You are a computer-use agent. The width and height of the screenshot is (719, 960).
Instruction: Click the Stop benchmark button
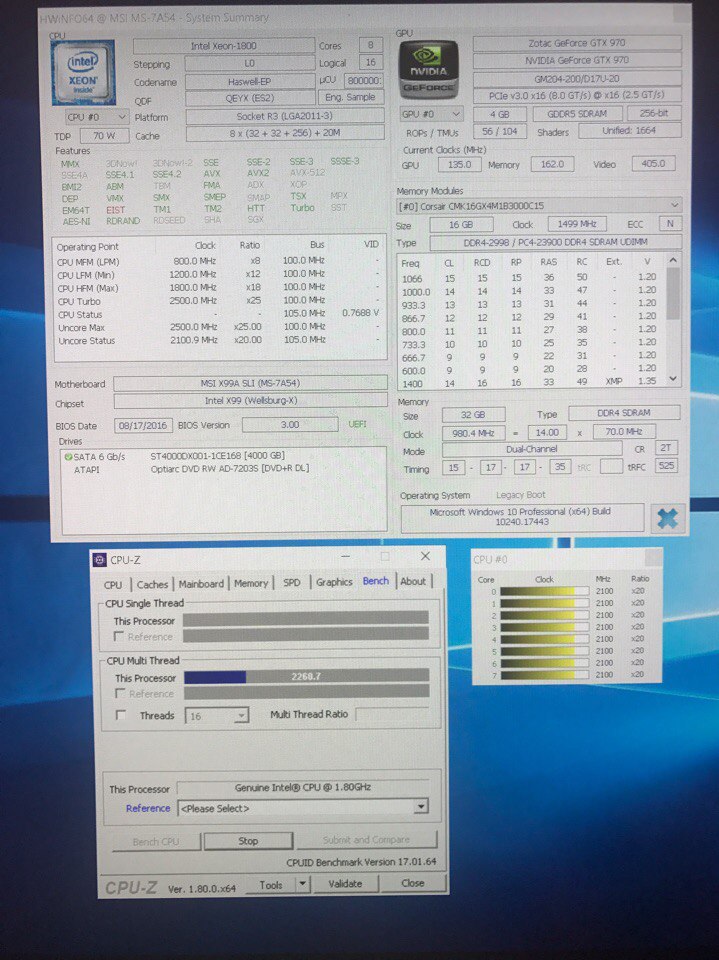pyautogui.click(x=248, y=841)
